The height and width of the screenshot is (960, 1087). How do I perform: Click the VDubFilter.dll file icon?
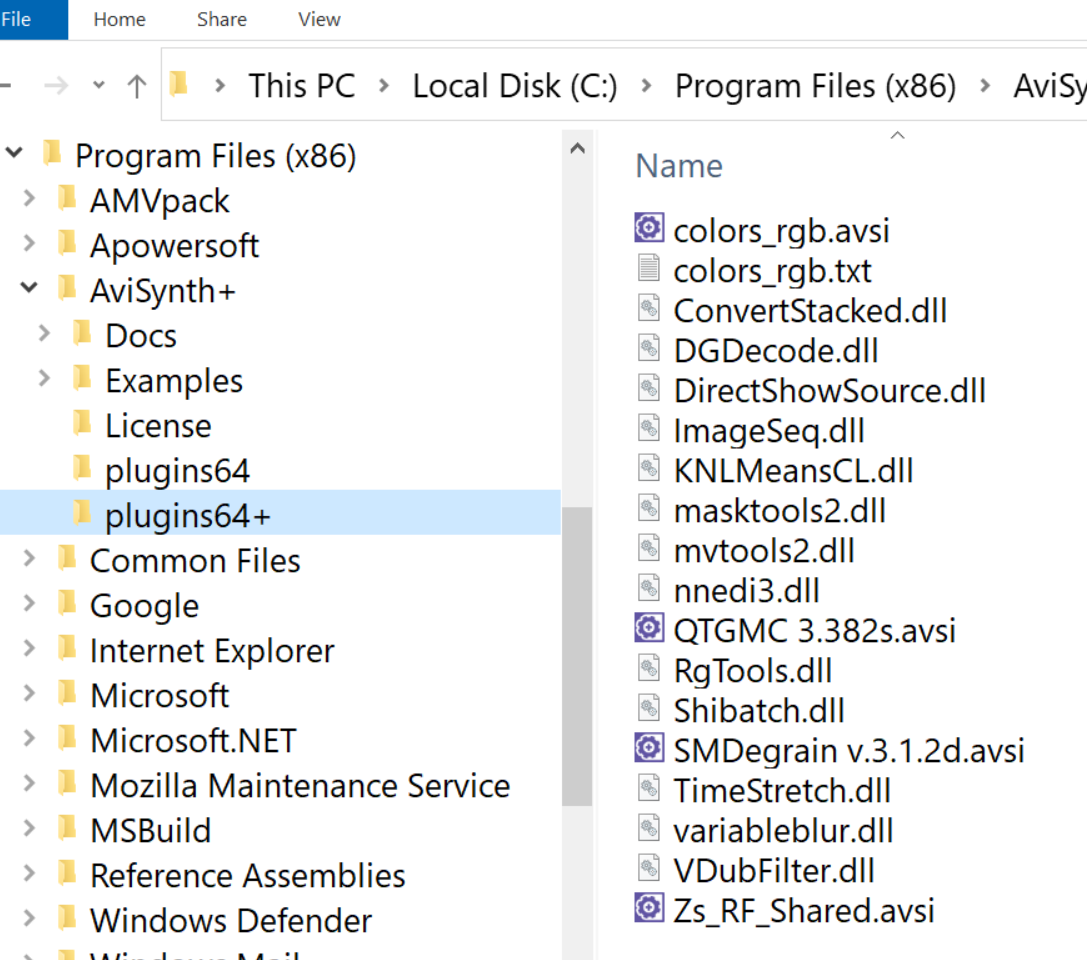pos(649,868)
